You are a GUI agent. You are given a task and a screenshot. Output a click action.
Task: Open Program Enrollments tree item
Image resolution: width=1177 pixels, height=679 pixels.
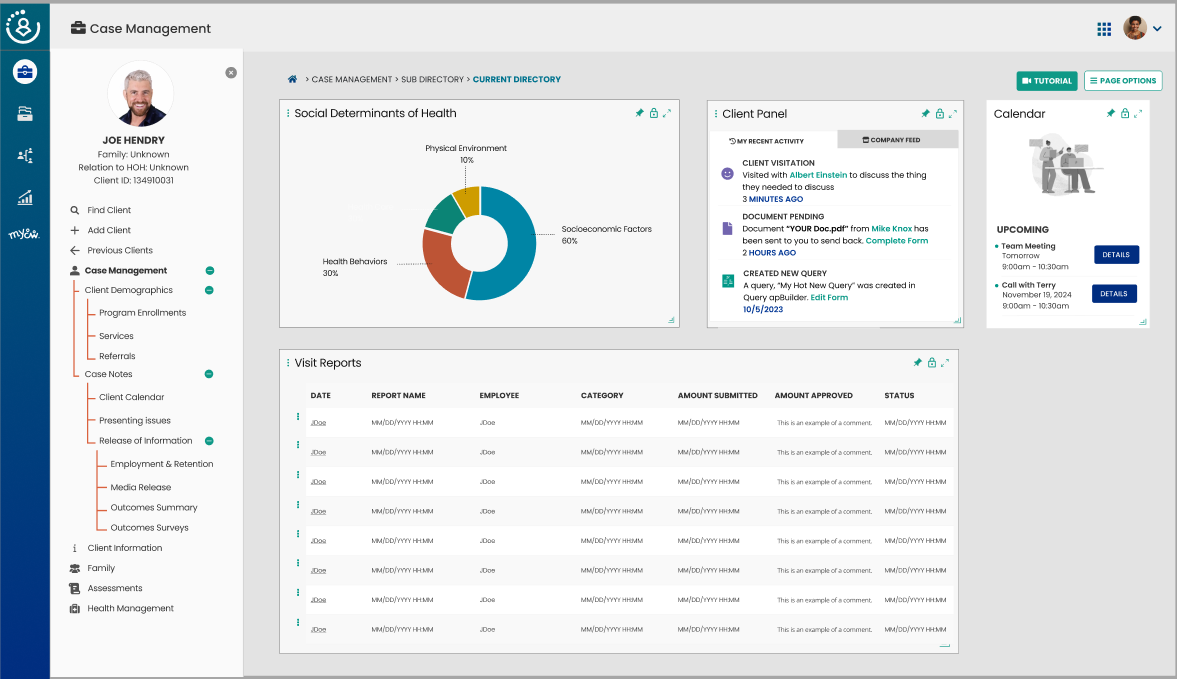[x=143, y=313]
